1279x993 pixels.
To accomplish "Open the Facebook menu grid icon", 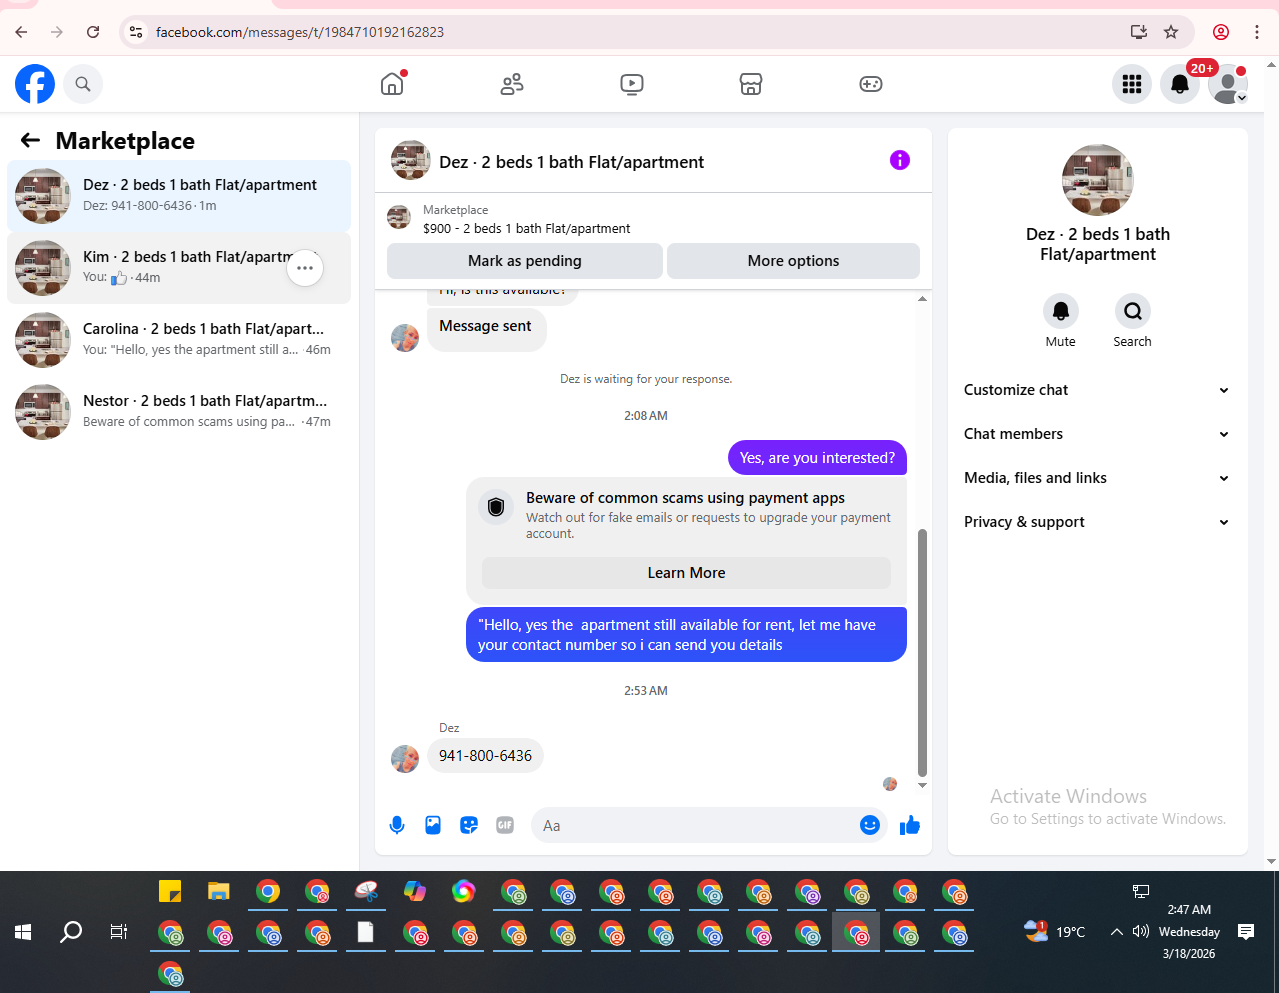I will coord(1132,84).
